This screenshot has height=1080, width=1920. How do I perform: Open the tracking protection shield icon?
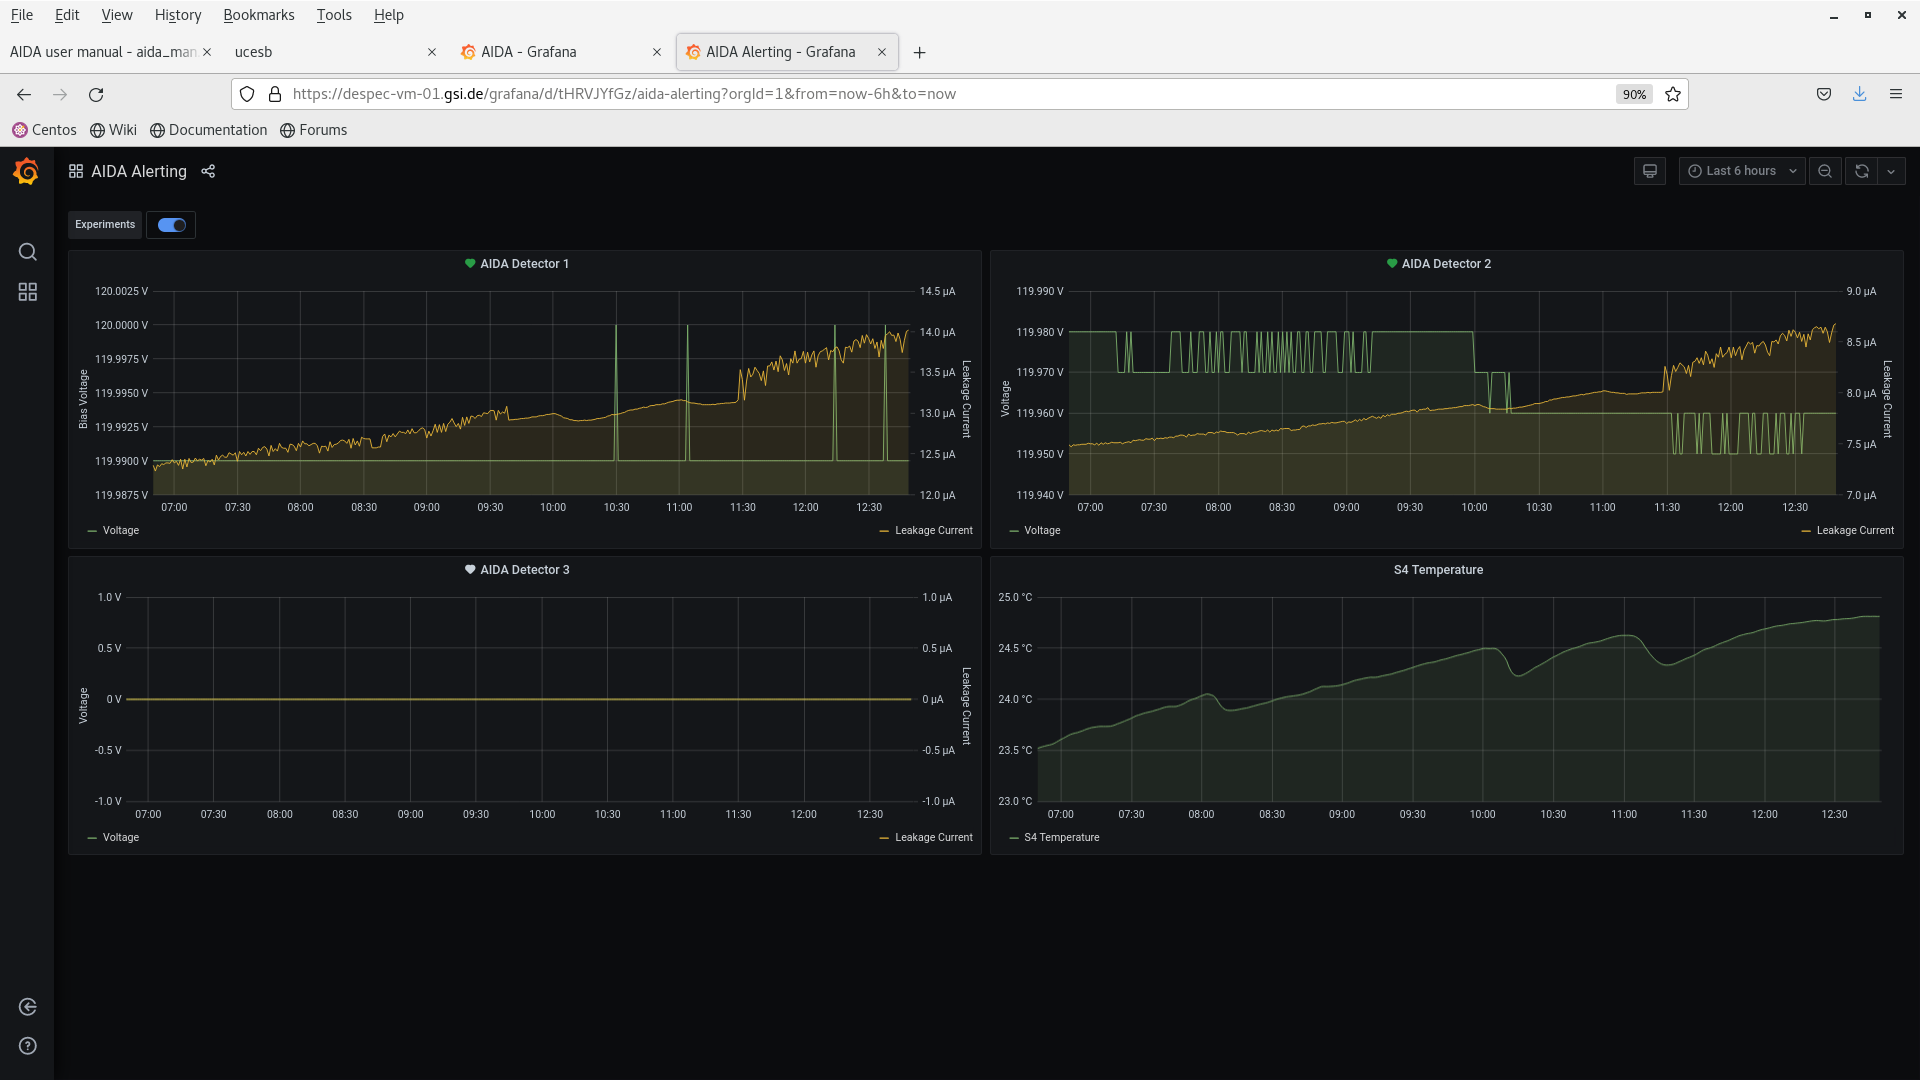tap(247, 94)
